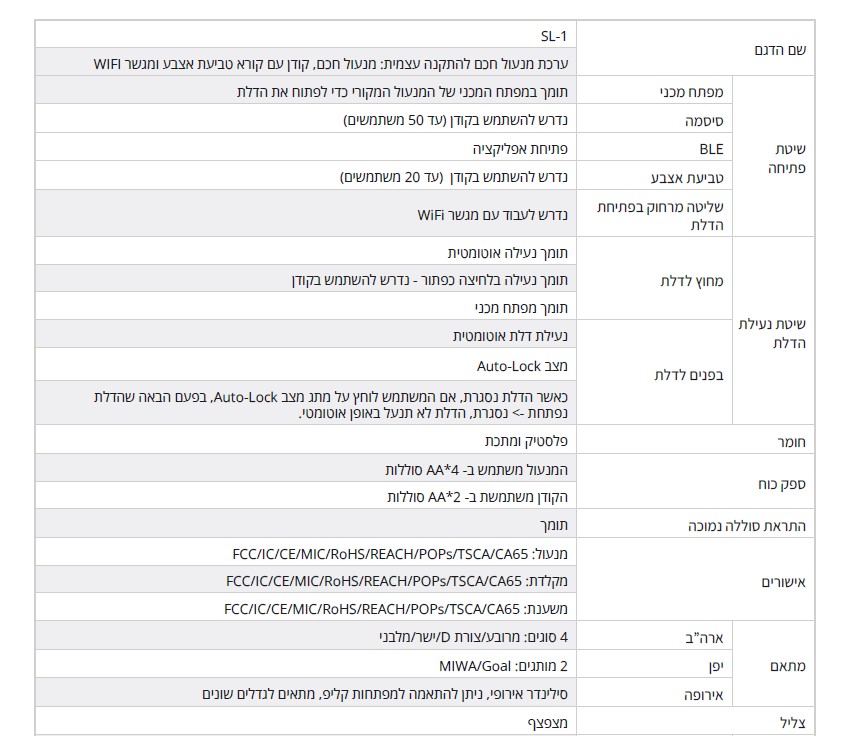Select the ספק כוח category cell
The width and height of the screenshot is (855, 736).
[x=786, y=483]
